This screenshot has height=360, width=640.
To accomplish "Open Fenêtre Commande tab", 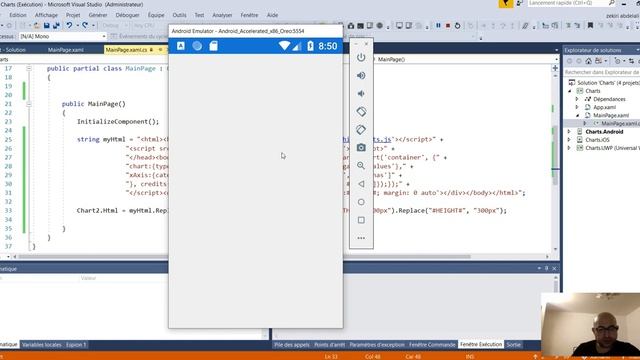I will click(432, 345).
